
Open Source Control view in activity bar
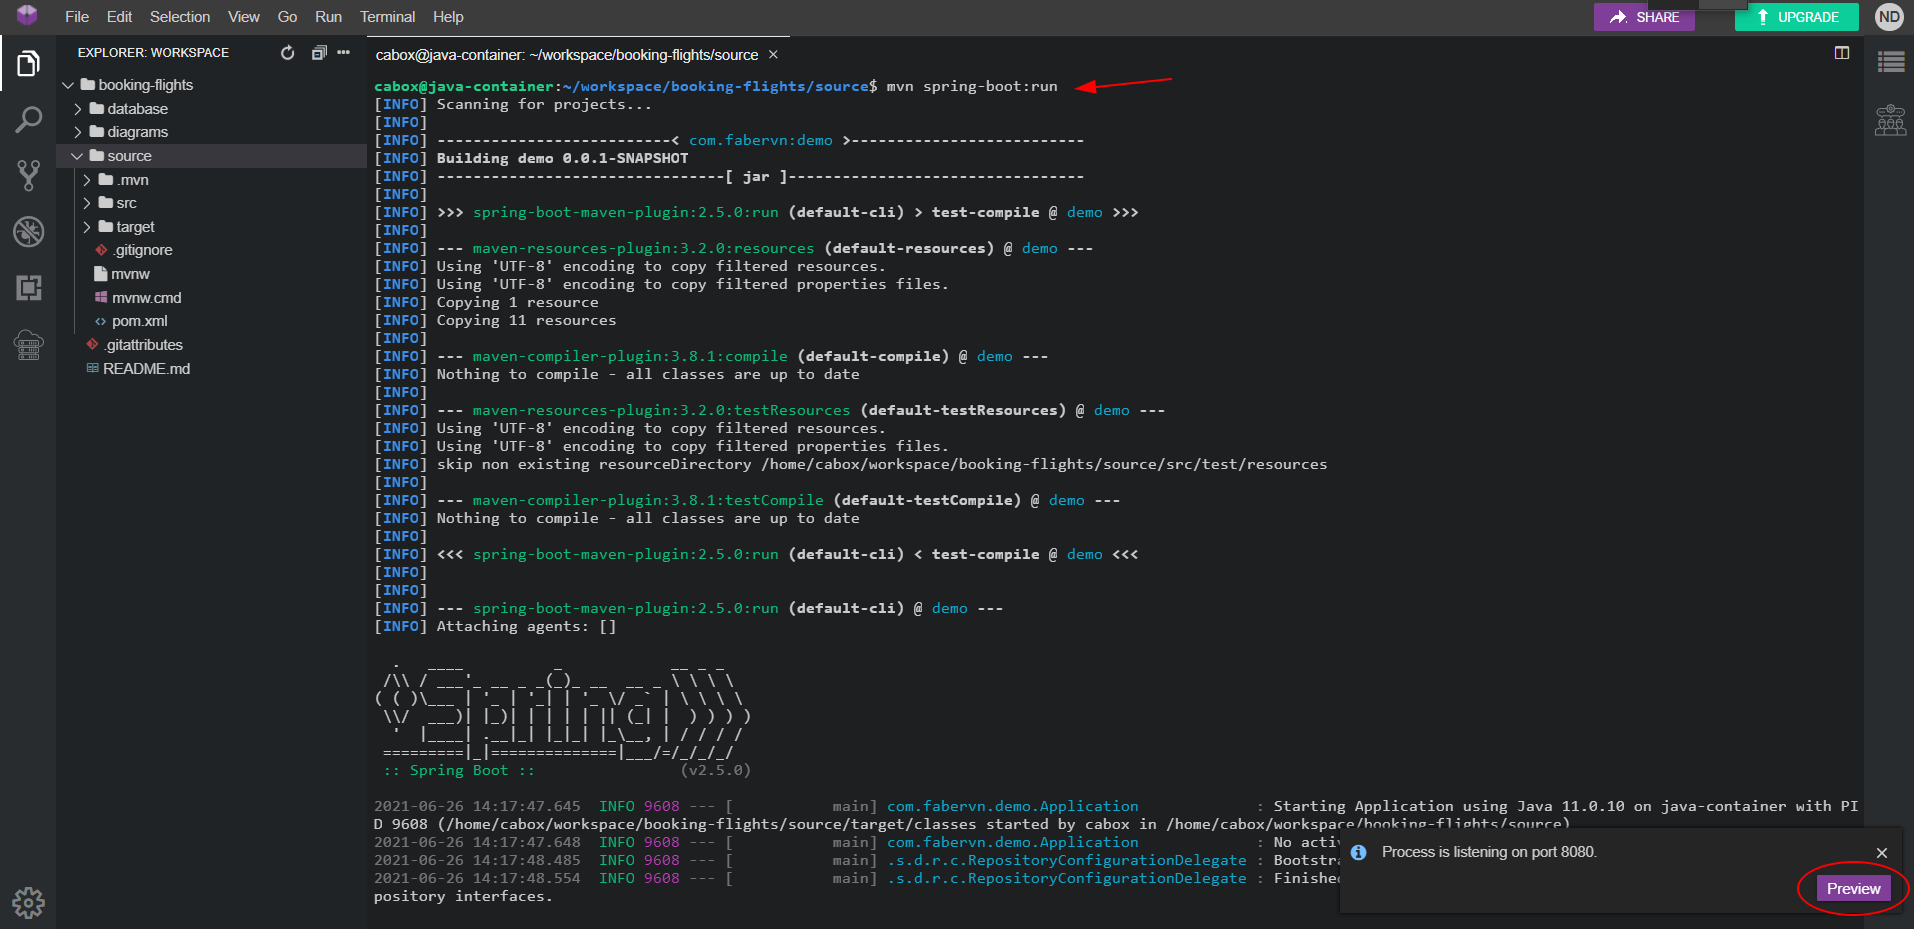click(28, 175)
